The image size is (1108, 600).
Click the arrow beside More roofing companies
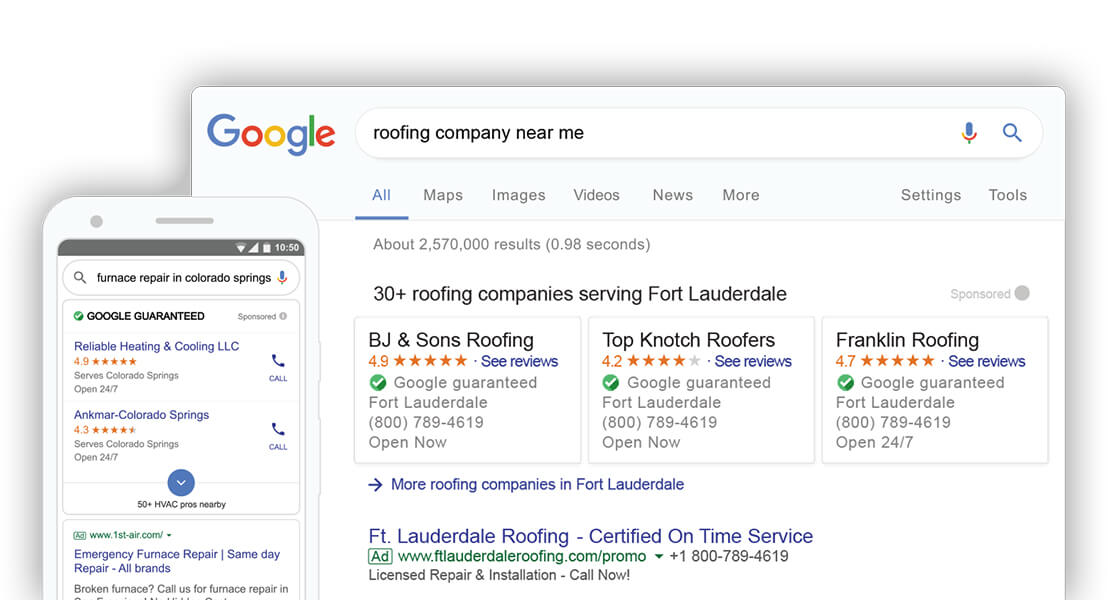pyautogui.click(x=375, y=484)
